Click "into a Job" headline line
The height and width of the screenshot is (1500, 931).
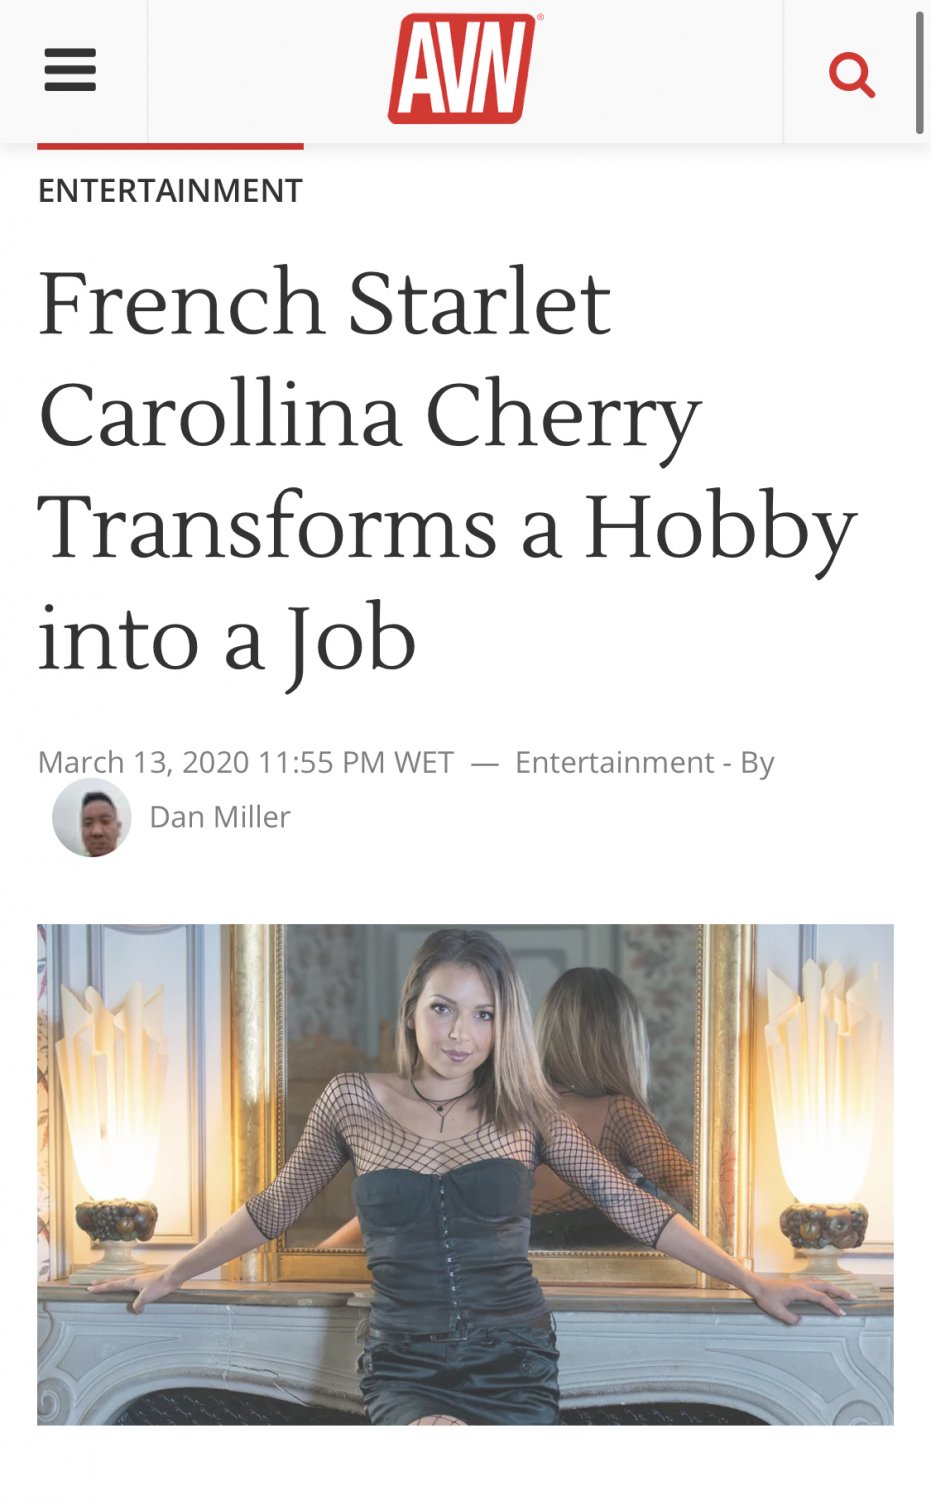pos(227,640)
